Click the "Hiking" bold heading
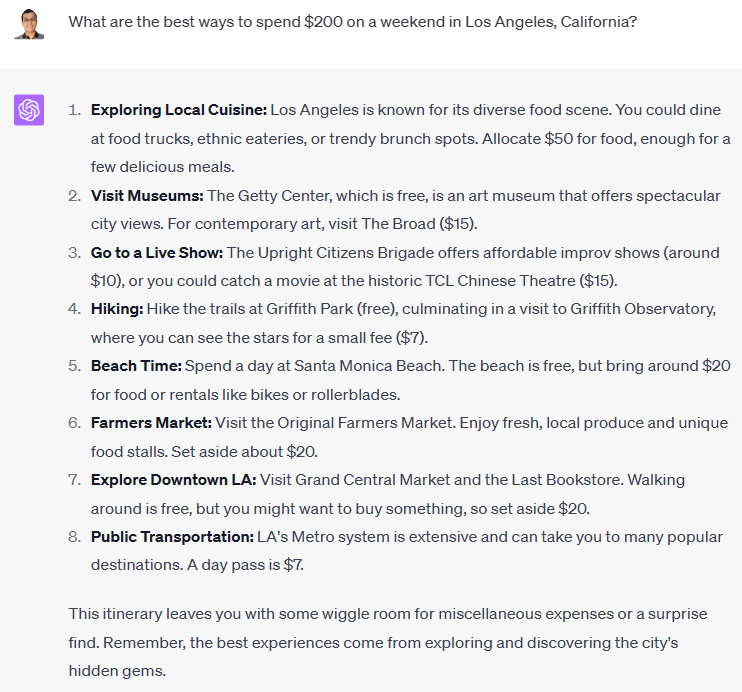This screenshot has width=742, height=692. point(117,309)
